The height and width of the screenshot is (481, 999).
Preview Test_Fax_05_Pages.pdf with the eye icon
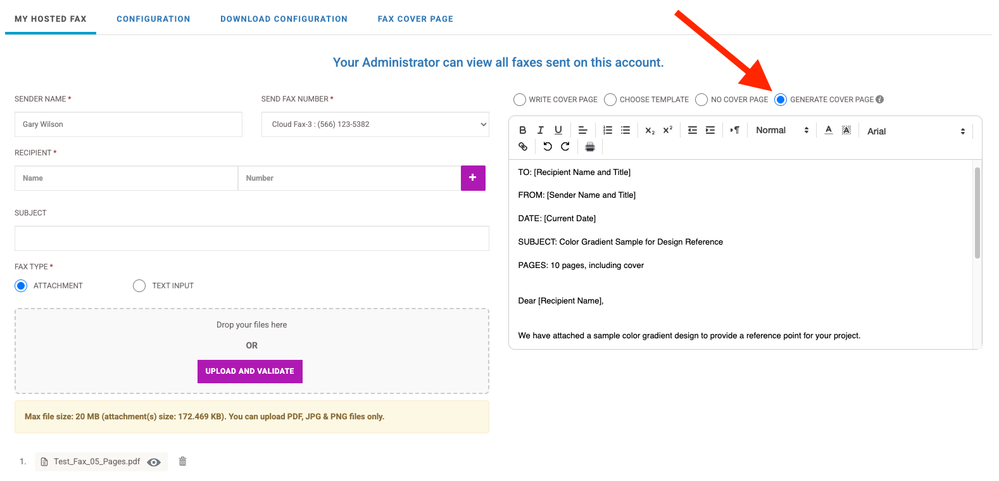(154, 462)
